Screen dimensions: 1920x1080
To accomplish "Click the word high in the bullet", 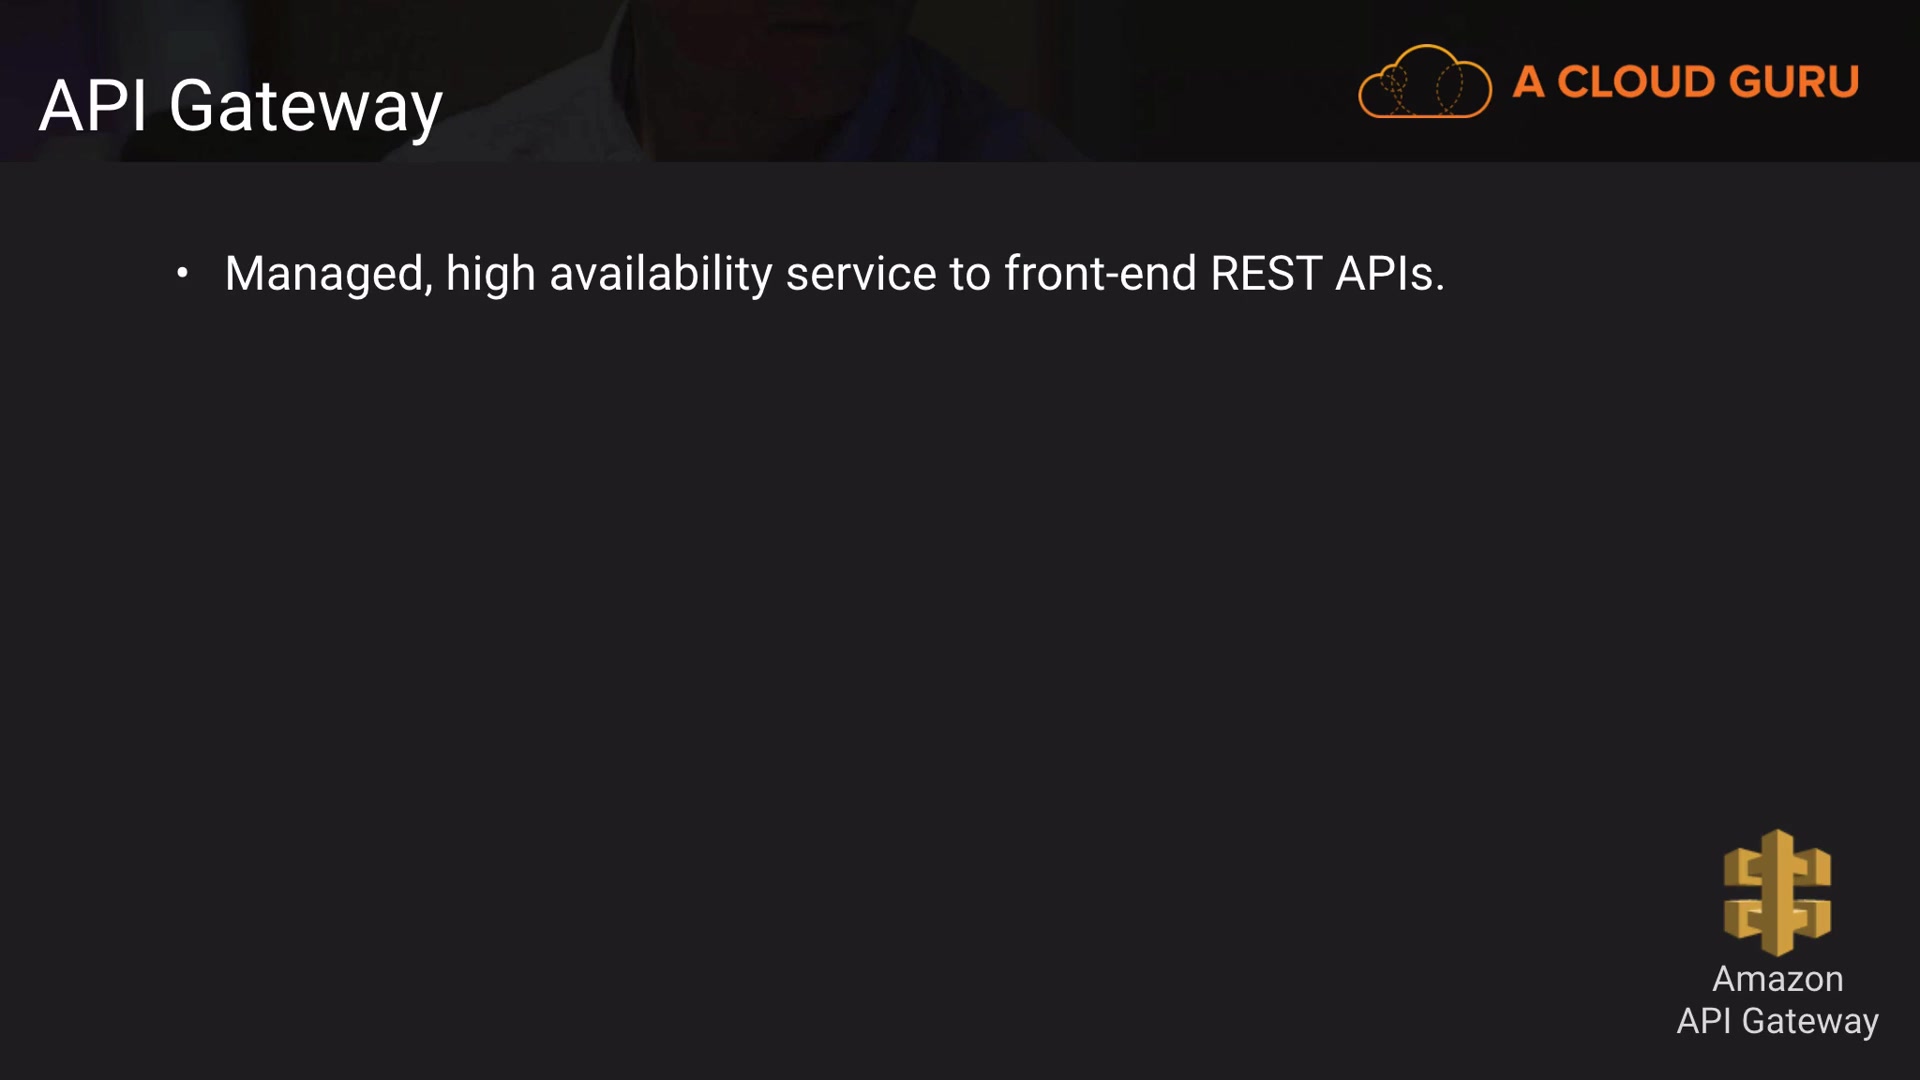I will [x=490, y=274].
